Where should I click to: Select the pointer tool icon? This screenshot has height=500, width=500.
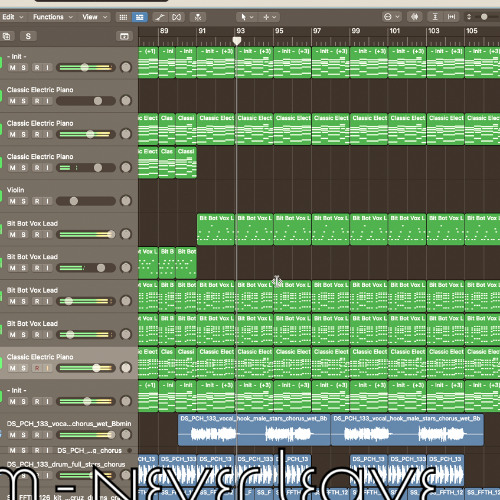click(243, 17)
